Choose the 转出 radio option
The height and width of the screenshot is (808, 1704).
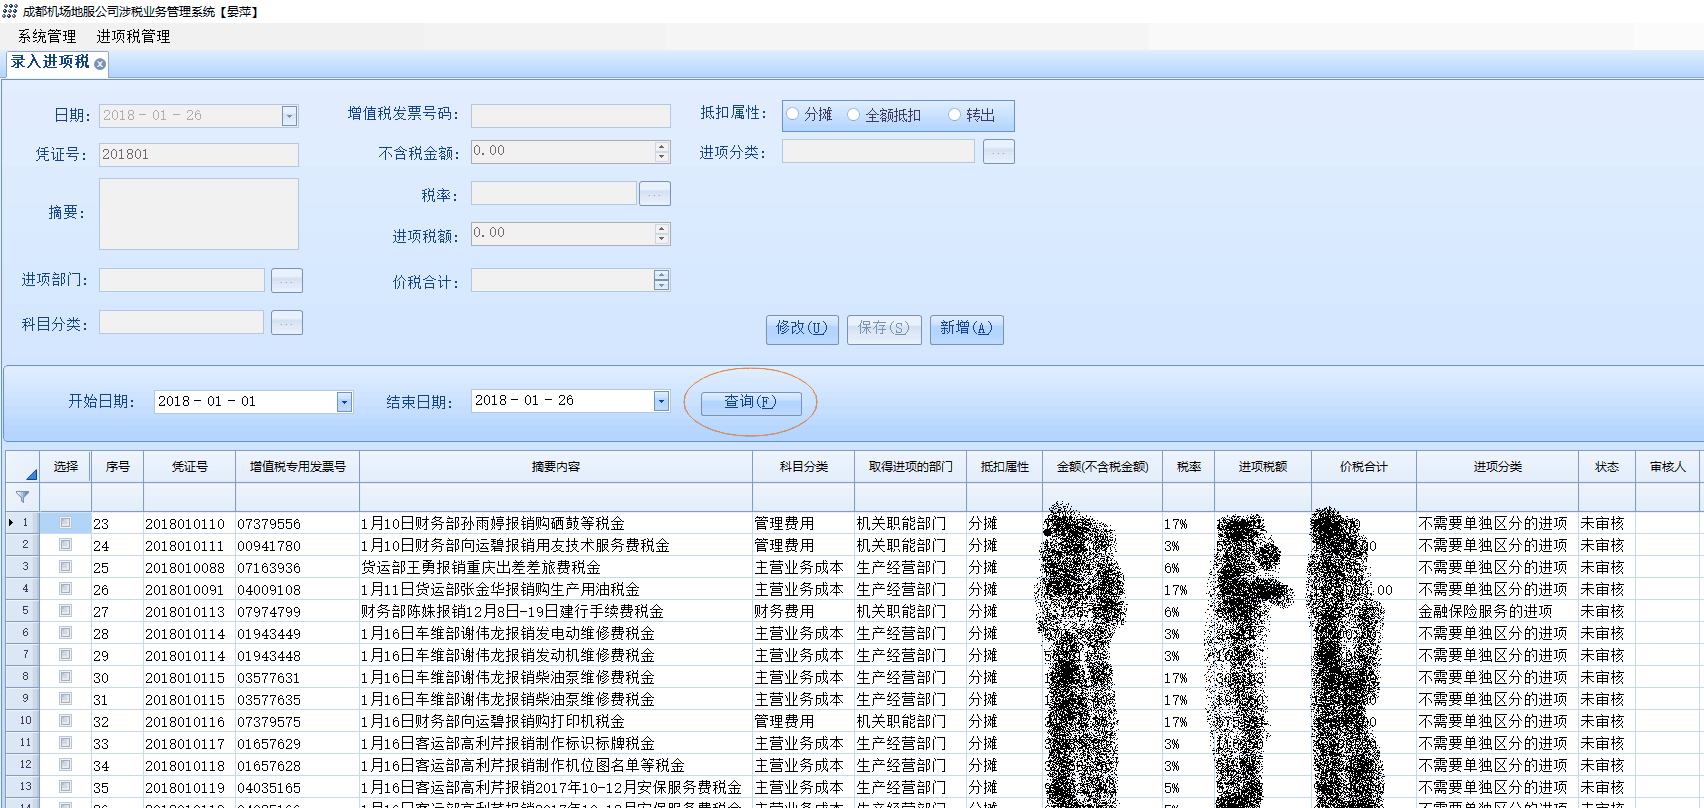[954, 115]
